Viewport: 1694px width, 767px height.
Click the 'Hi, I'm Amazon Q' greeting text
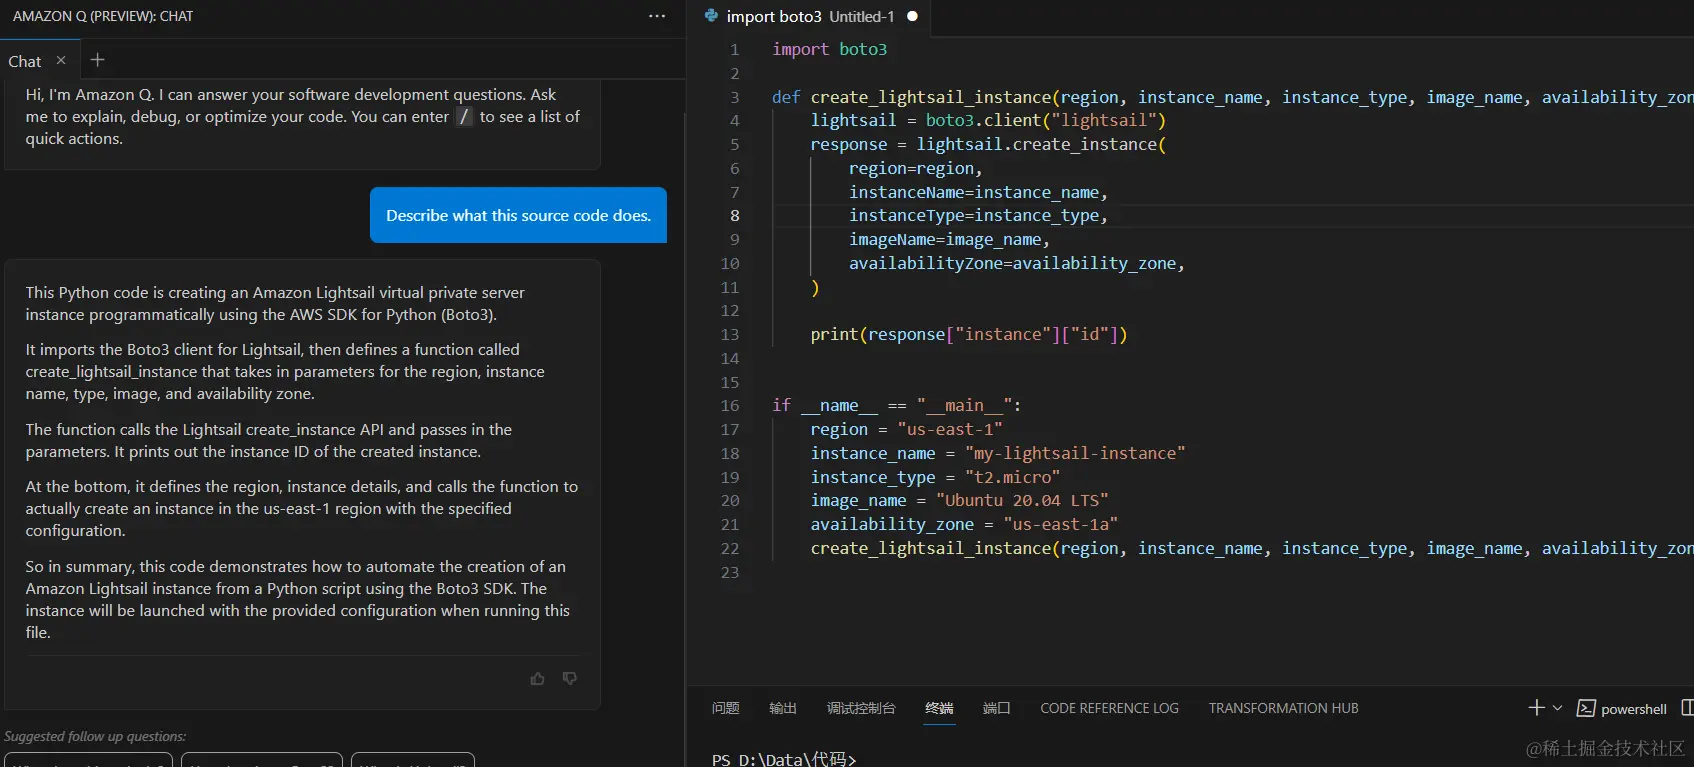[x=303, y=117]
